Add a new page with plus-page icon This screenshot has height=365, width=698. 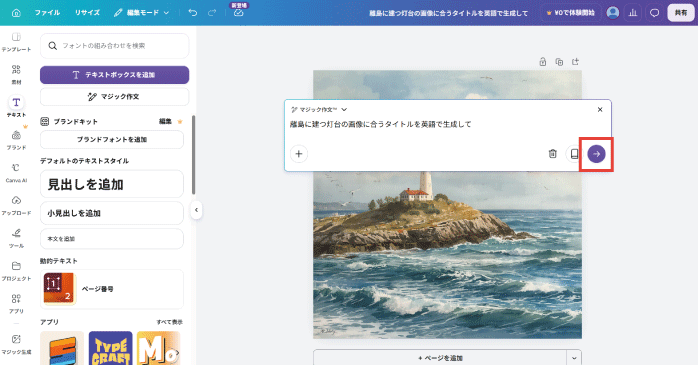(576, 62)
